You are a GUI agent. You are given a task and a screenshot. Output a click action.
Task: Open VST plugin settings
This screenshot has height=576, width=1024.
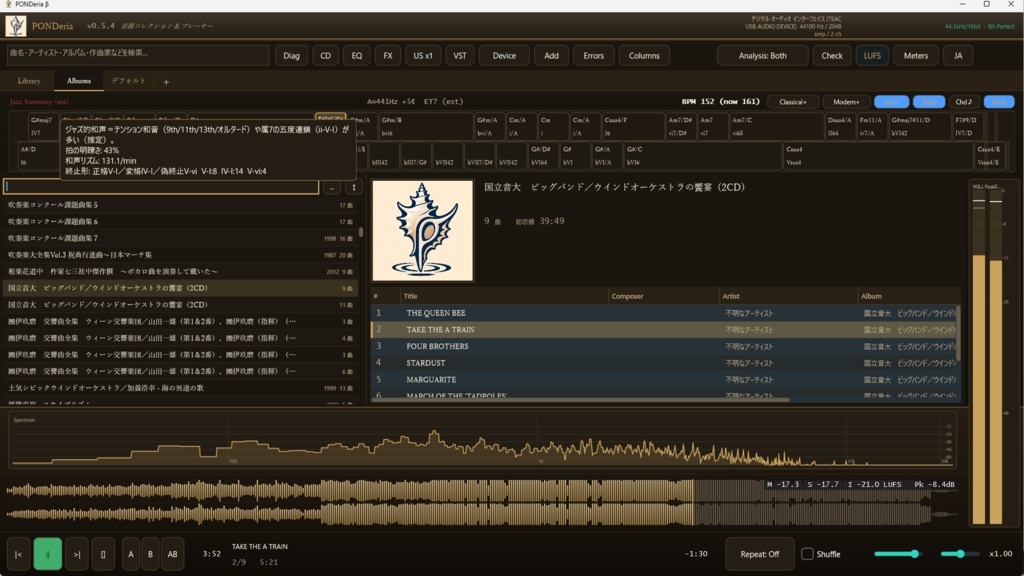pos(460,56)
